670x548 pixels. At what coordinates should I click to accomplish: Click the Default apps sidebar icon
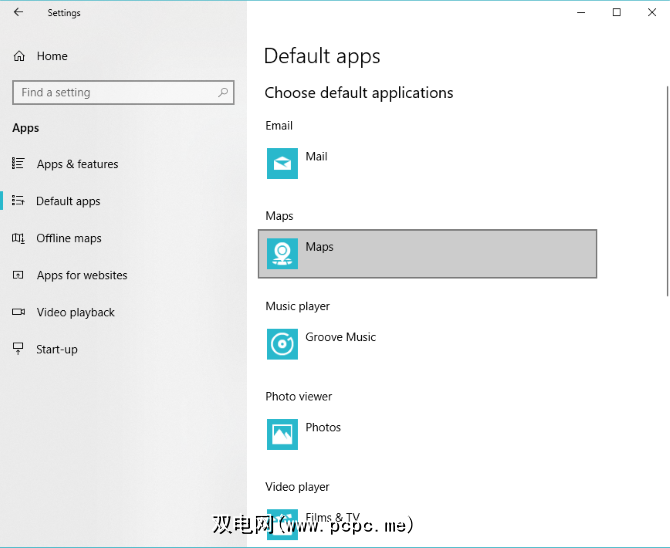[18, 200]
